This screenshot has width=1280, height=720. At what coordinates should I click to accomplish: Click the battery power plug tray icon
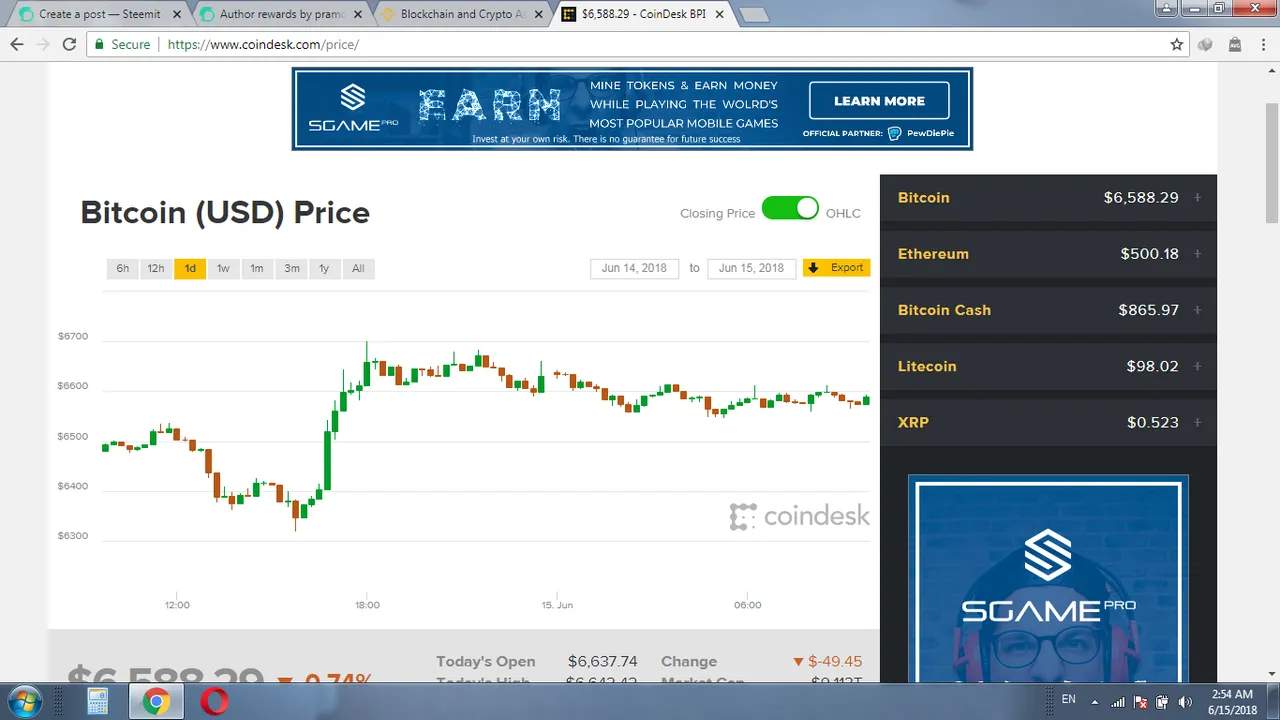click(1163, 702)
